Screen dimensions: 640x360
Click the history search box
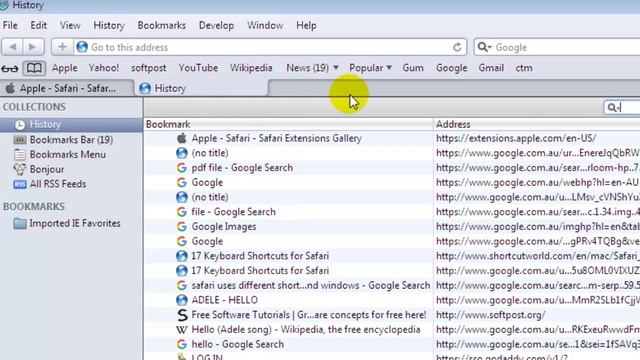622,107
